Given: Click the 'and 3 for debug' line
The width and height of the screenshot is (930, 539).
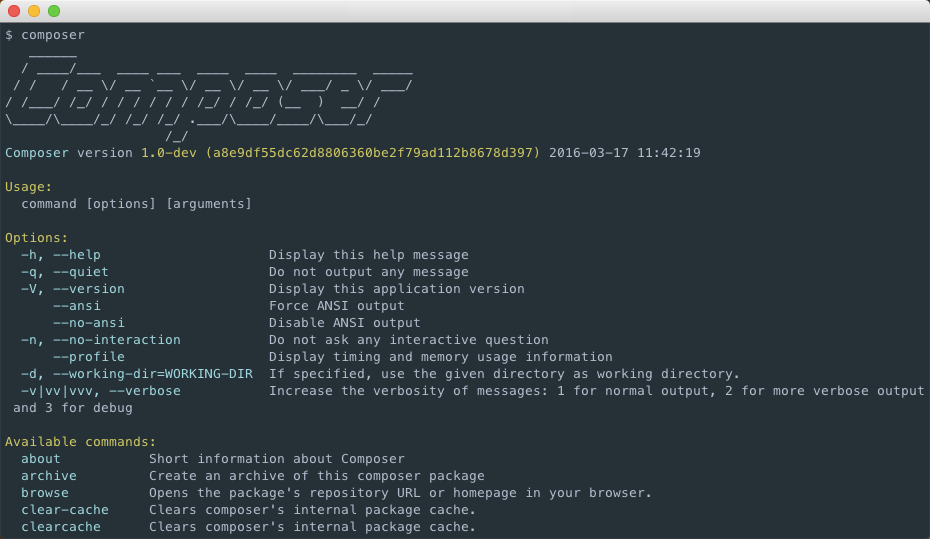Looking at the screenshot, I should [x=73, y=408].
